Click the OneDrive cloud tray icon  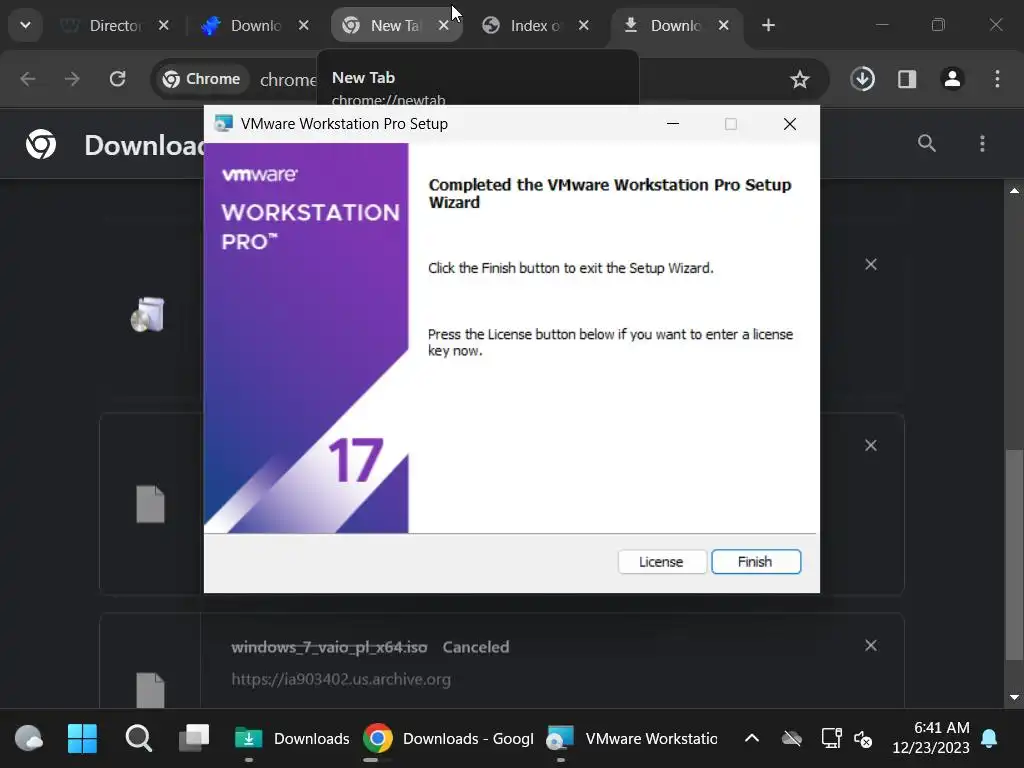point(792,739)
